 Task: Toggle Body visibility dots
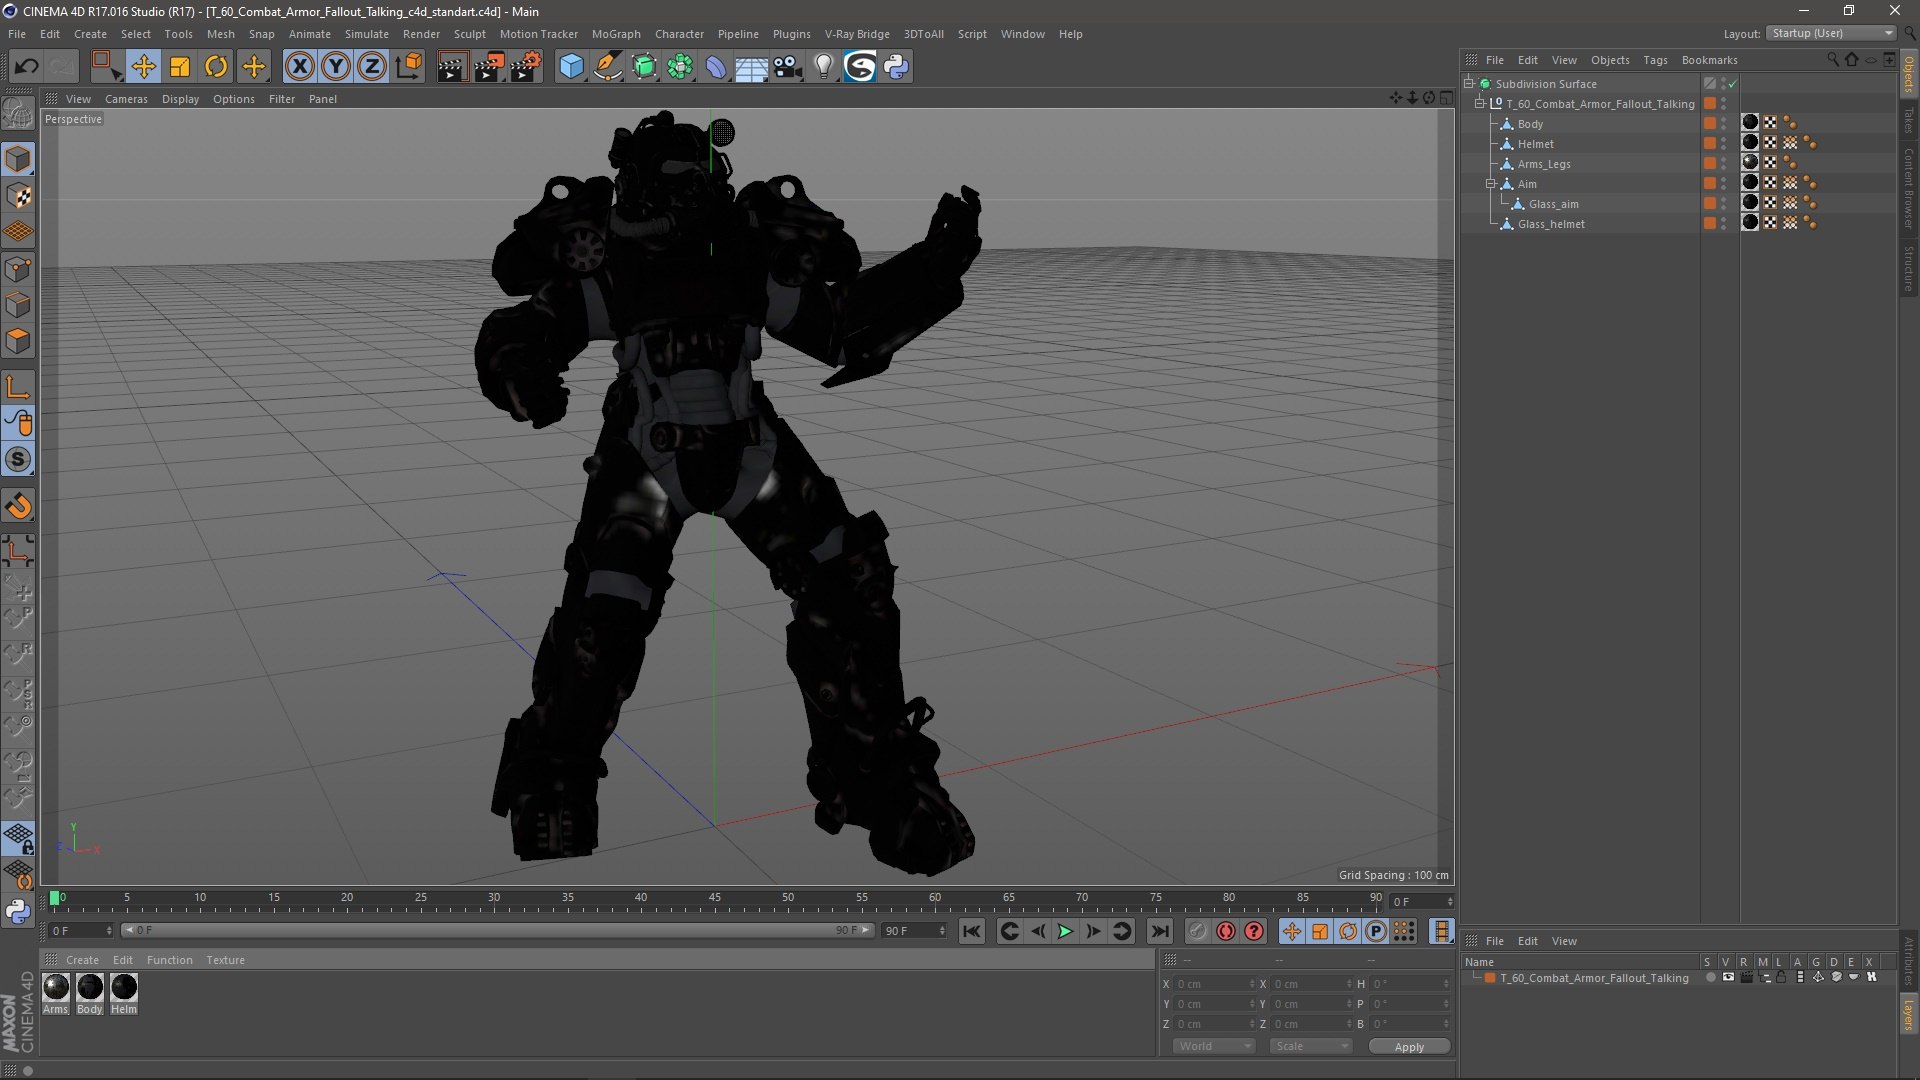pos(1723,124)
